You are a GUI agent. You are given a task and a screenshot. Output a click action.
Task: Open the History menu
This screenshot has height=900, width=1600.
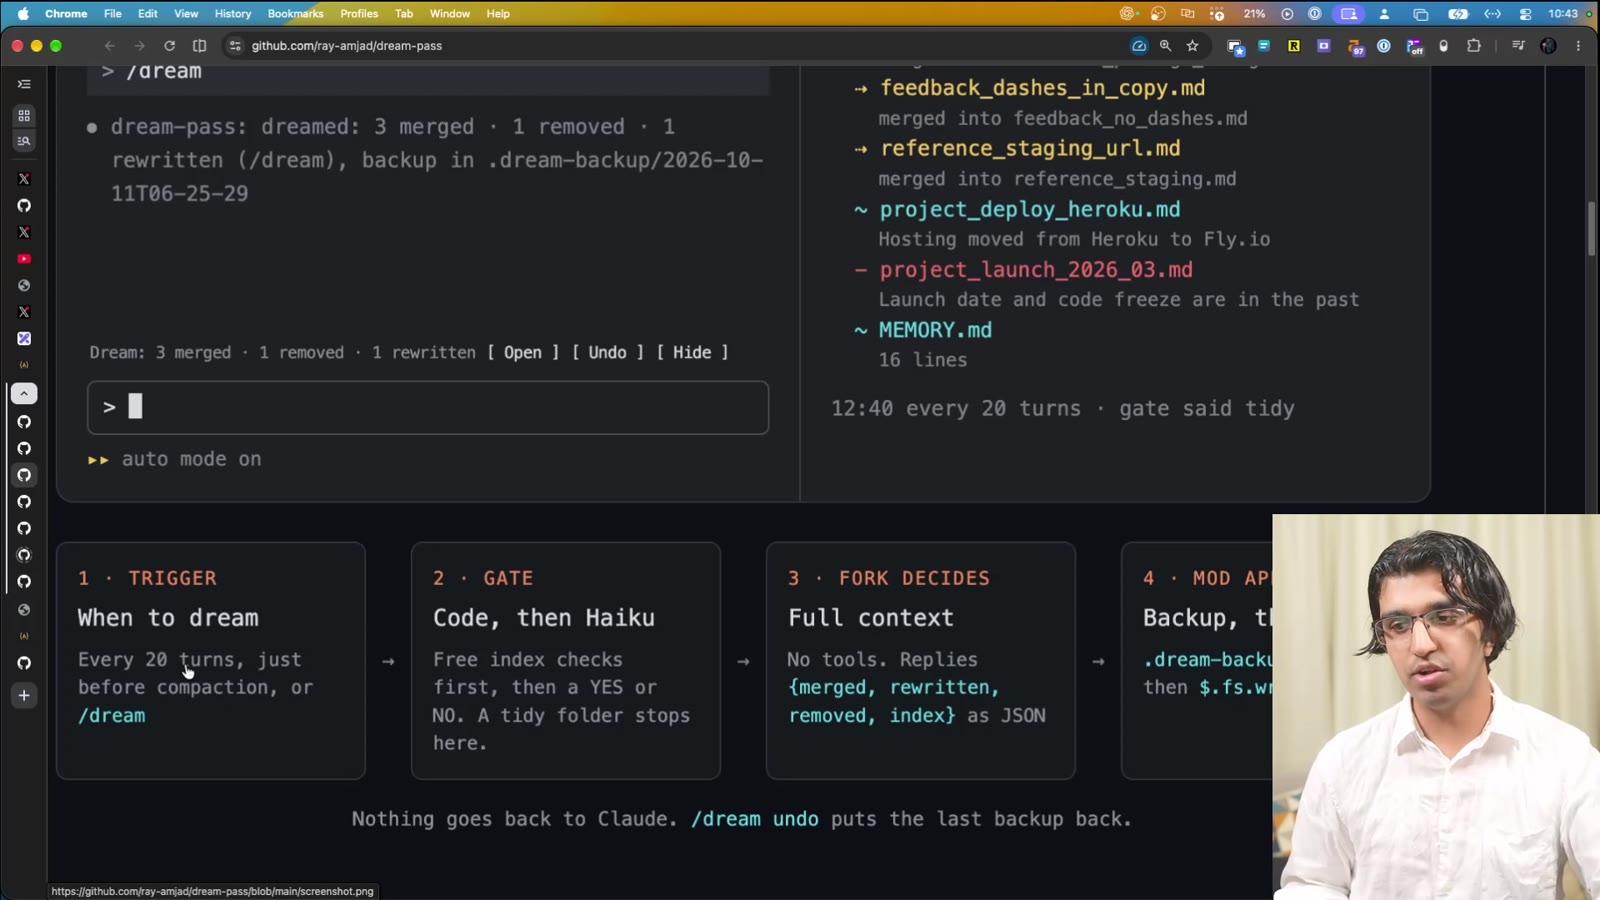[x=233, y=14]
